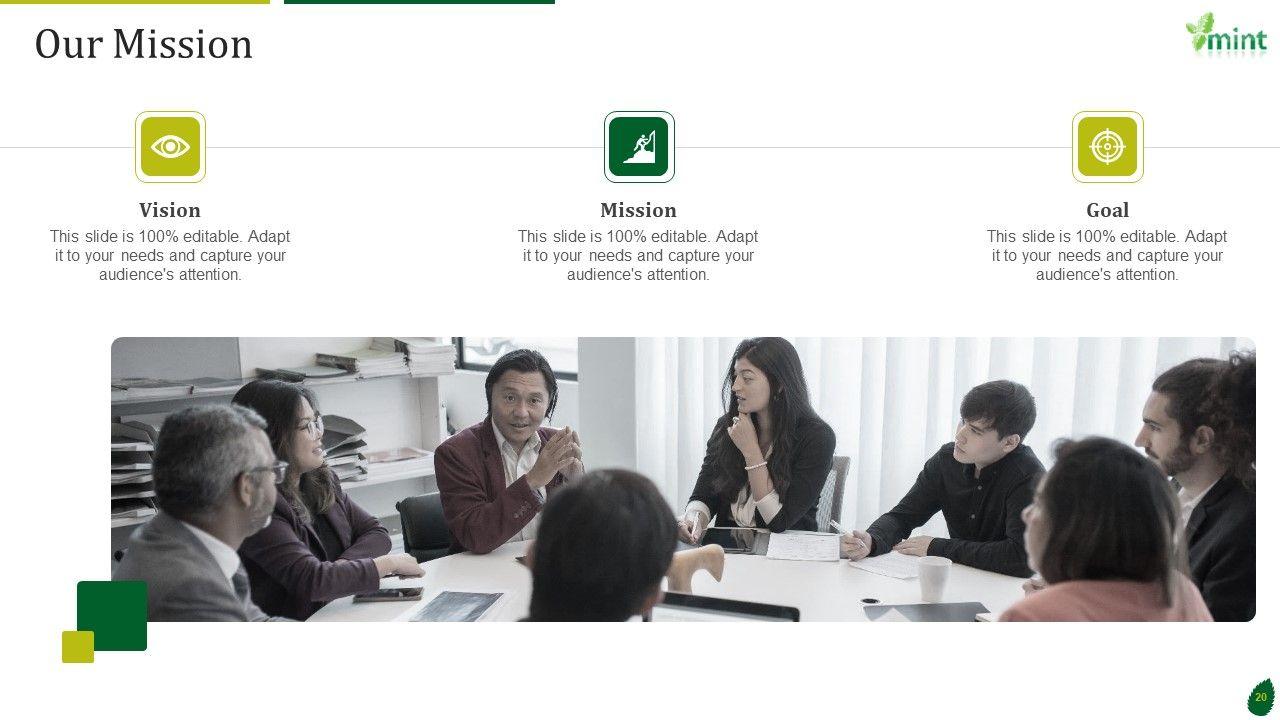Click the Goal target icon
Viewport: 1280px width, 720px height.
click(x=1107, y=147)
